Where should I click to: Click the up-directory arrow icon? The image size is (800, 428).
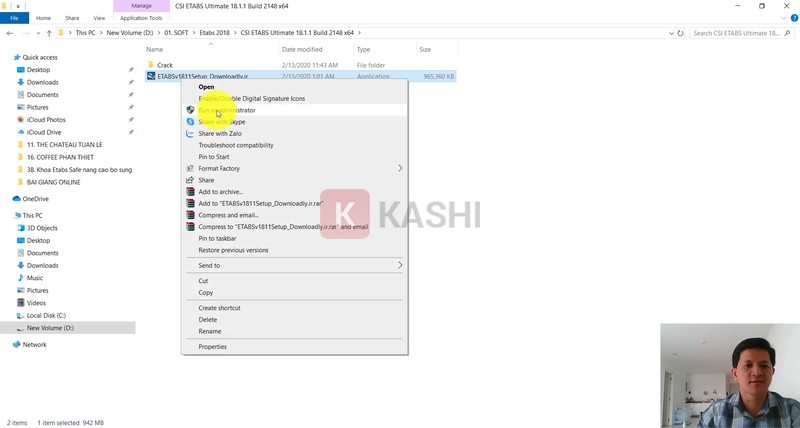click(49, 33)
